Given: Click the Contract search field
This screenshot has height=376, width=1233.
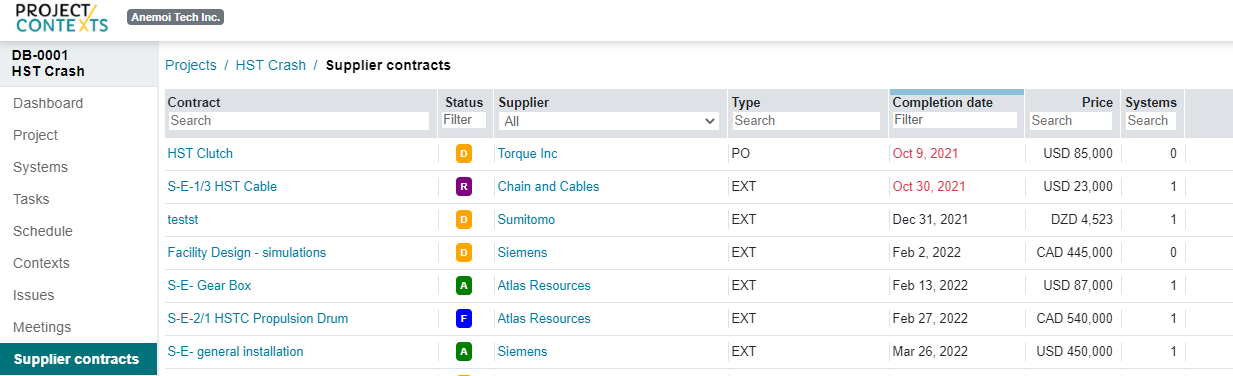Looking at the screenshot, I should pos(298,120).
